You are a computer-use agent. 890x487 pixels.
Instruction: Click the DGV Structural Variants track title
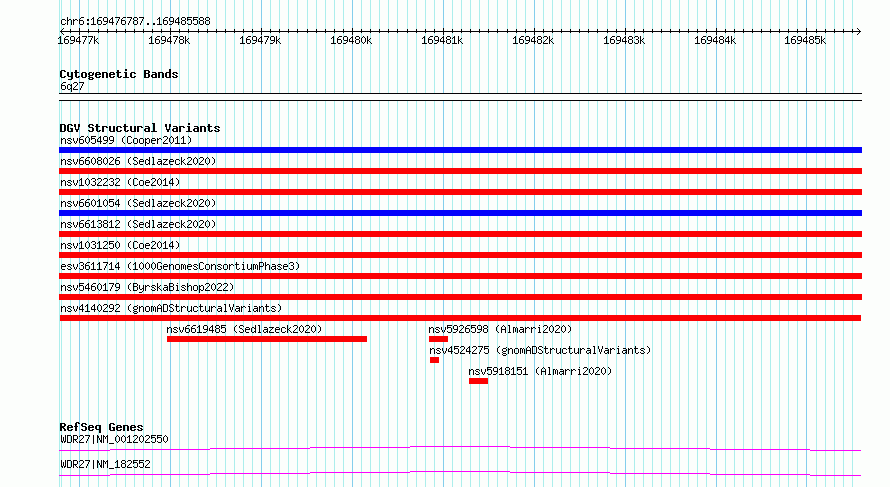140,128
